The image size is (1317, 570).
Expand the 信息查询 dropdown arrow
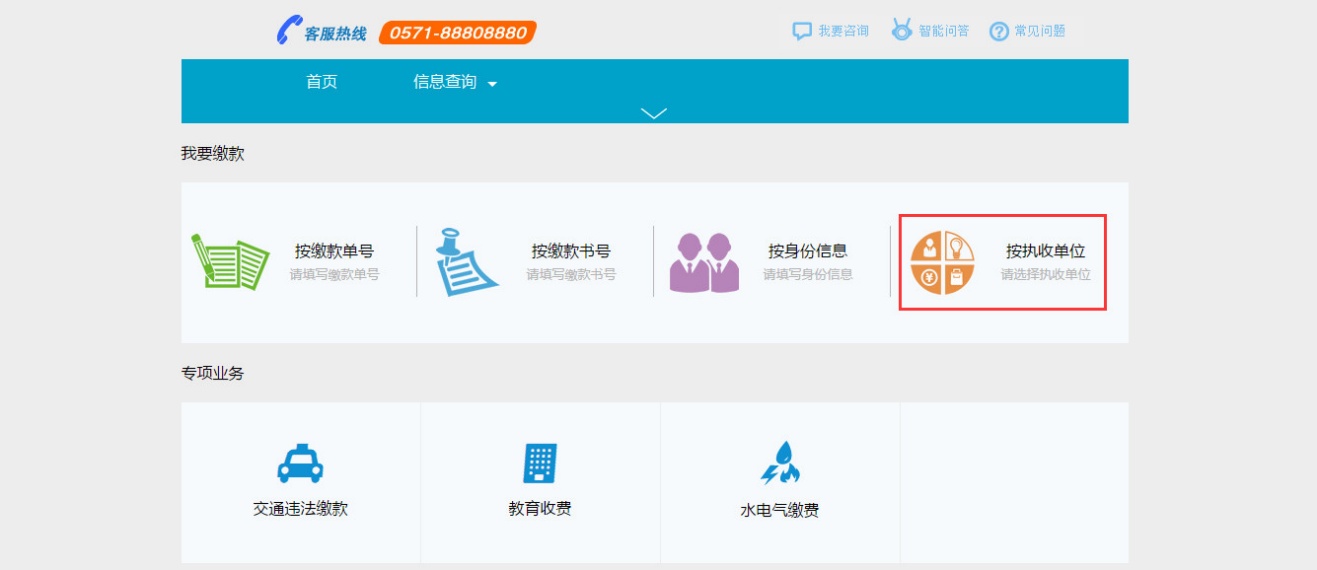click(492, 85)
